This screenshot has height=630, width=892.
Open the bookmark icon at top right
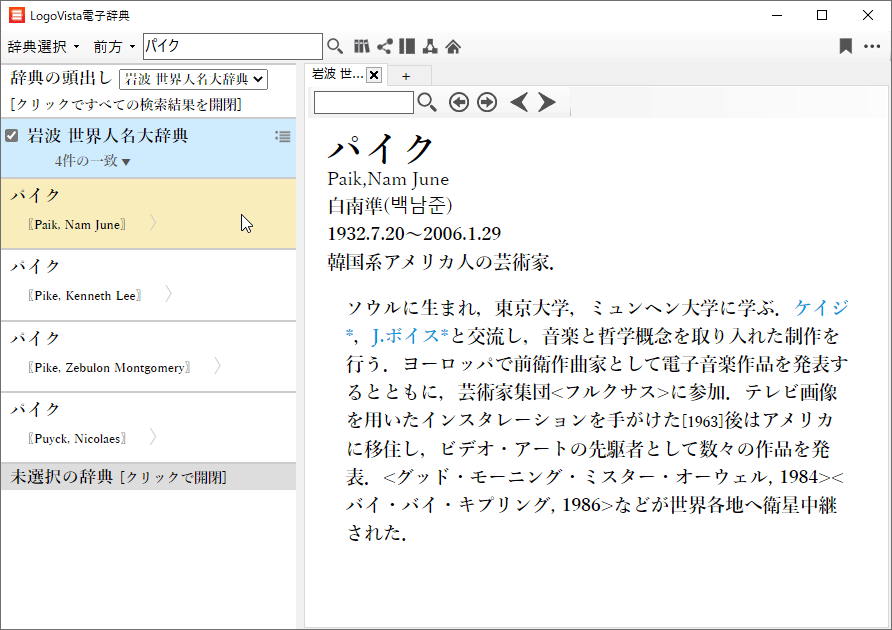(845, 46)
